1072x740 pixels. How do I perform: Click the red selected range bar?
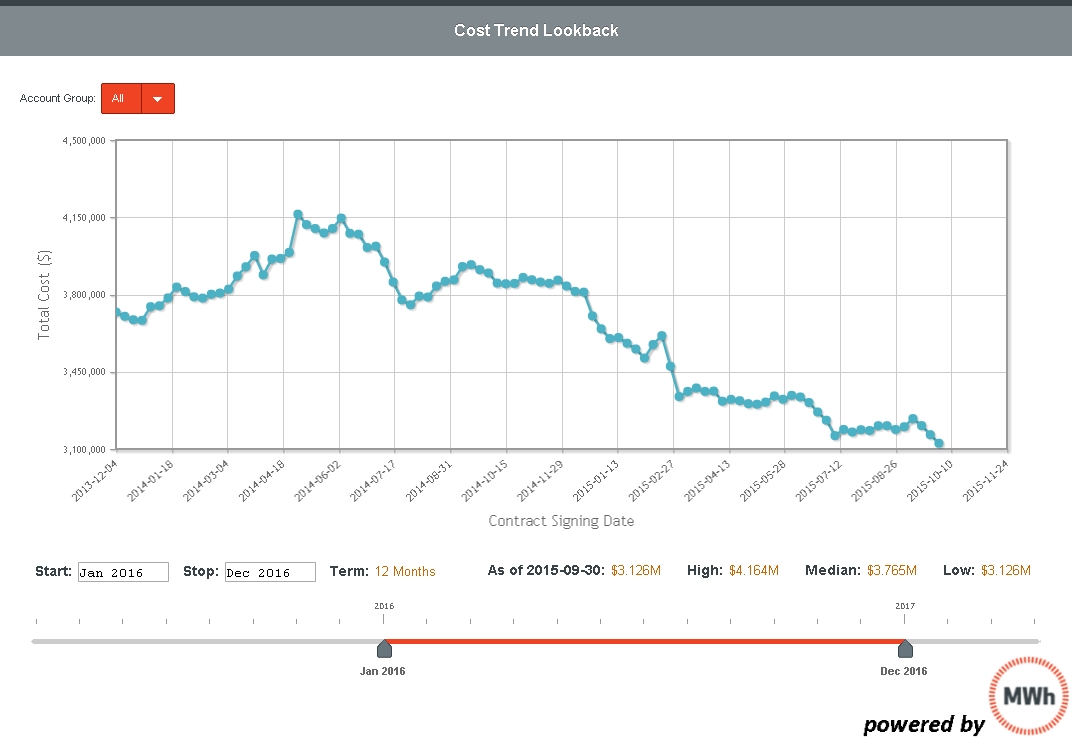(644, 641)
